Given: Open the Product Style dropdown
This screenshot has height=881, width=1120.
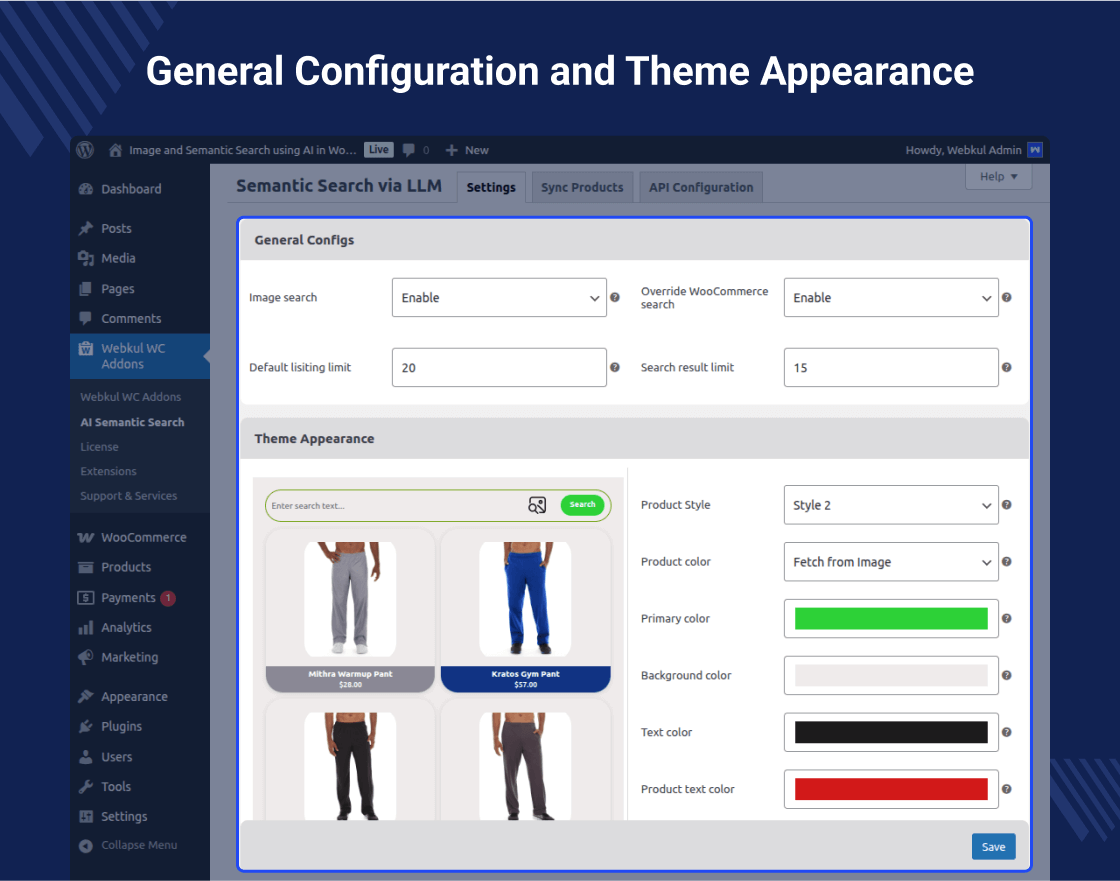Looking at the screenshot, I should (x=891, y=504).
